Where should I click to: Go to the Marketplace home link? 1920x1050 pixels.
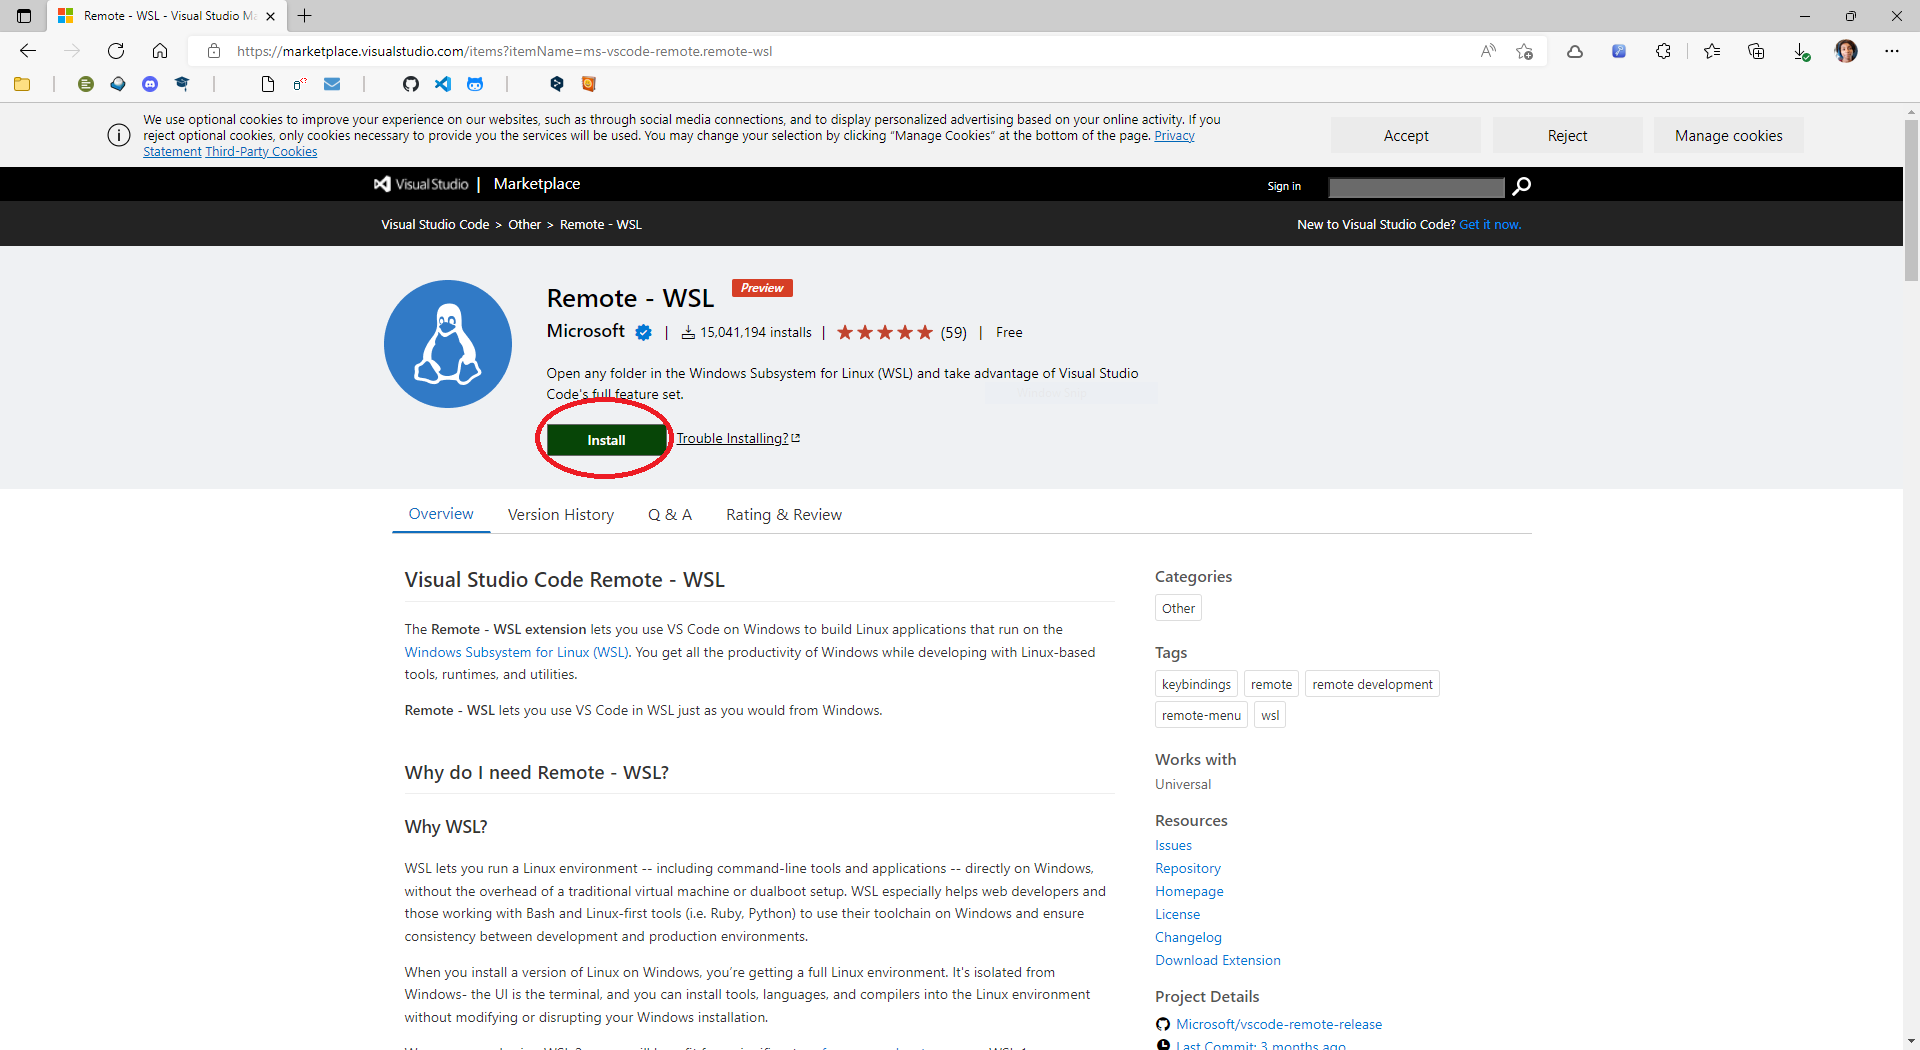coord(537,184)
